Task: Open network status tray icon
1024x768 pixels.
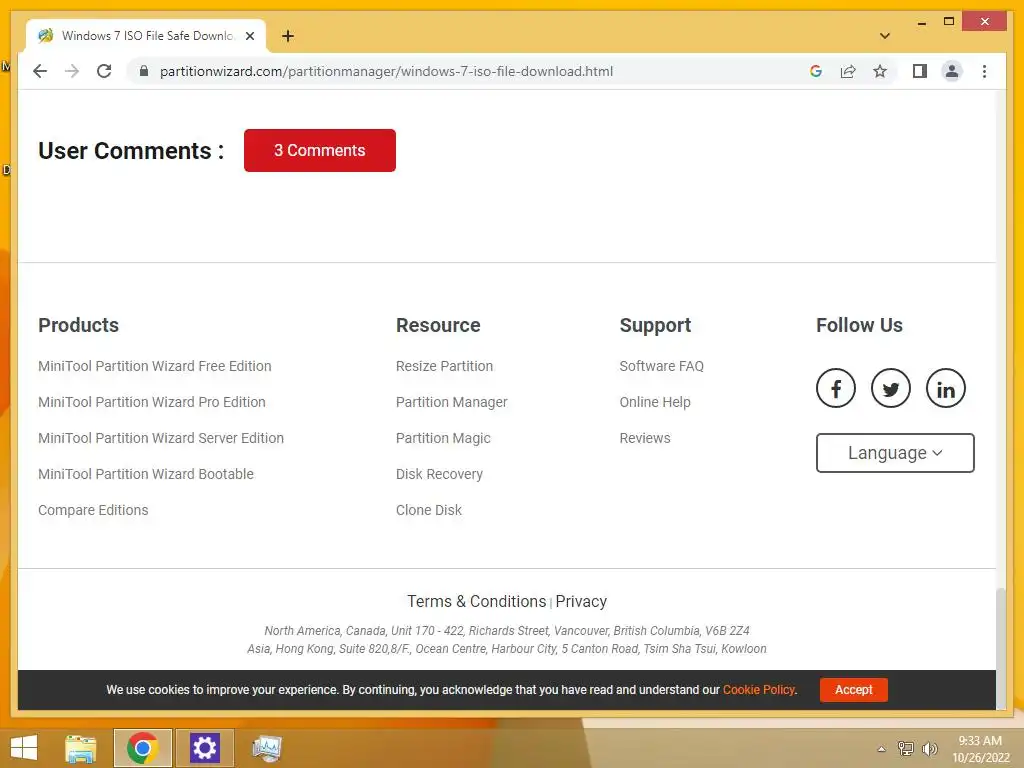Action: (x=906, y=748)
